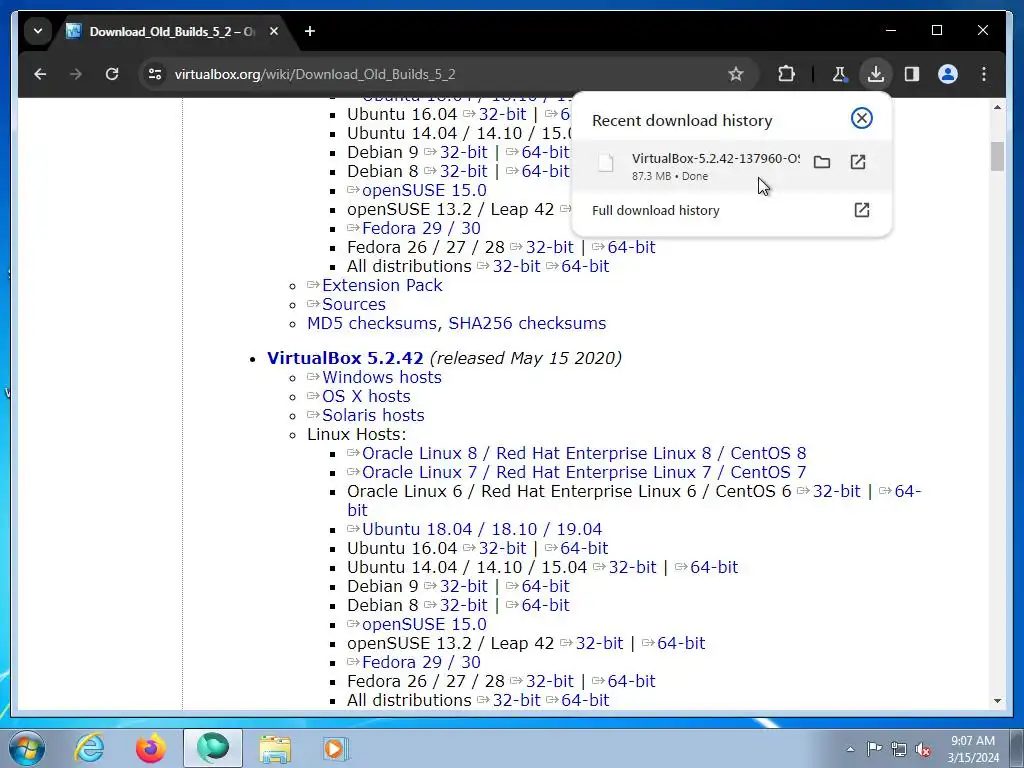Open the taskbar clock showing 9:07 AM
Viewport: 1024px width, 768px height.
(x=973, y=749)
